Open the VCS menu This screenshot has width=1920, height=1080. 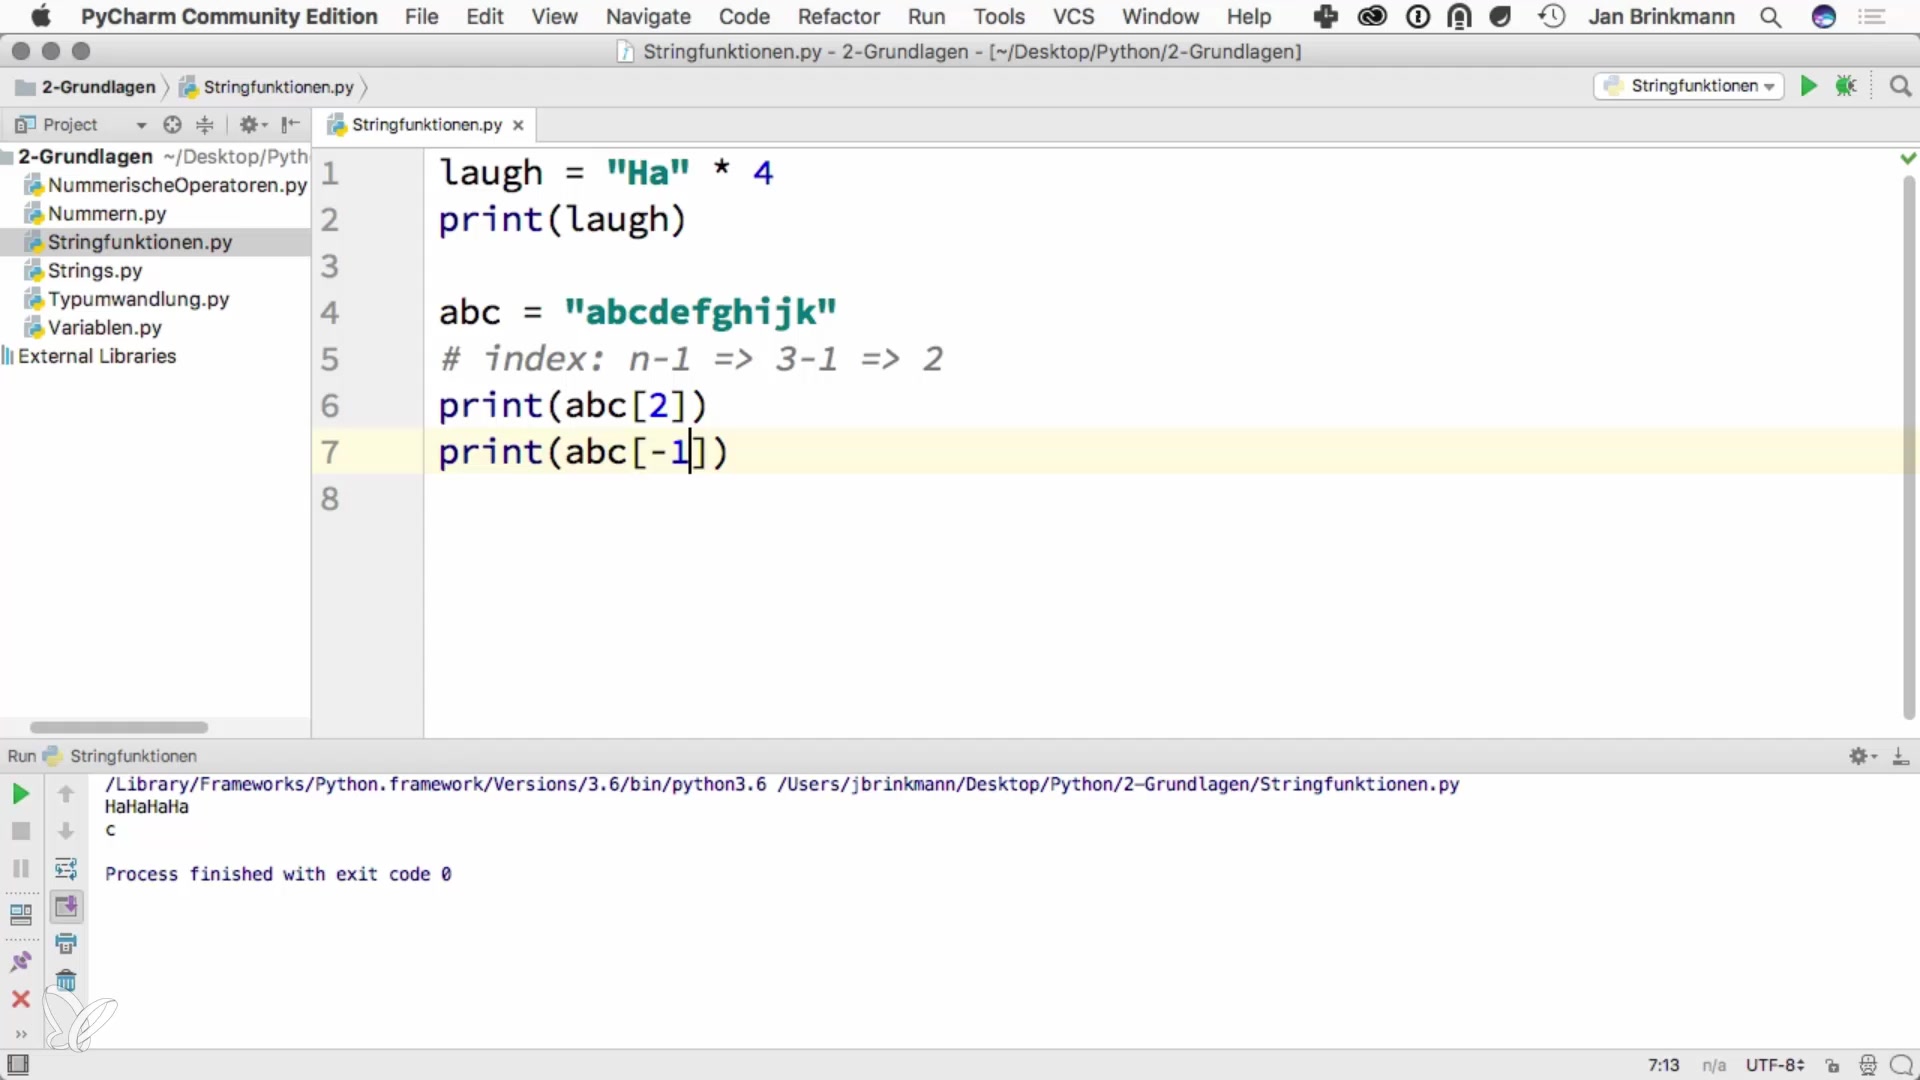(1073, 17)
